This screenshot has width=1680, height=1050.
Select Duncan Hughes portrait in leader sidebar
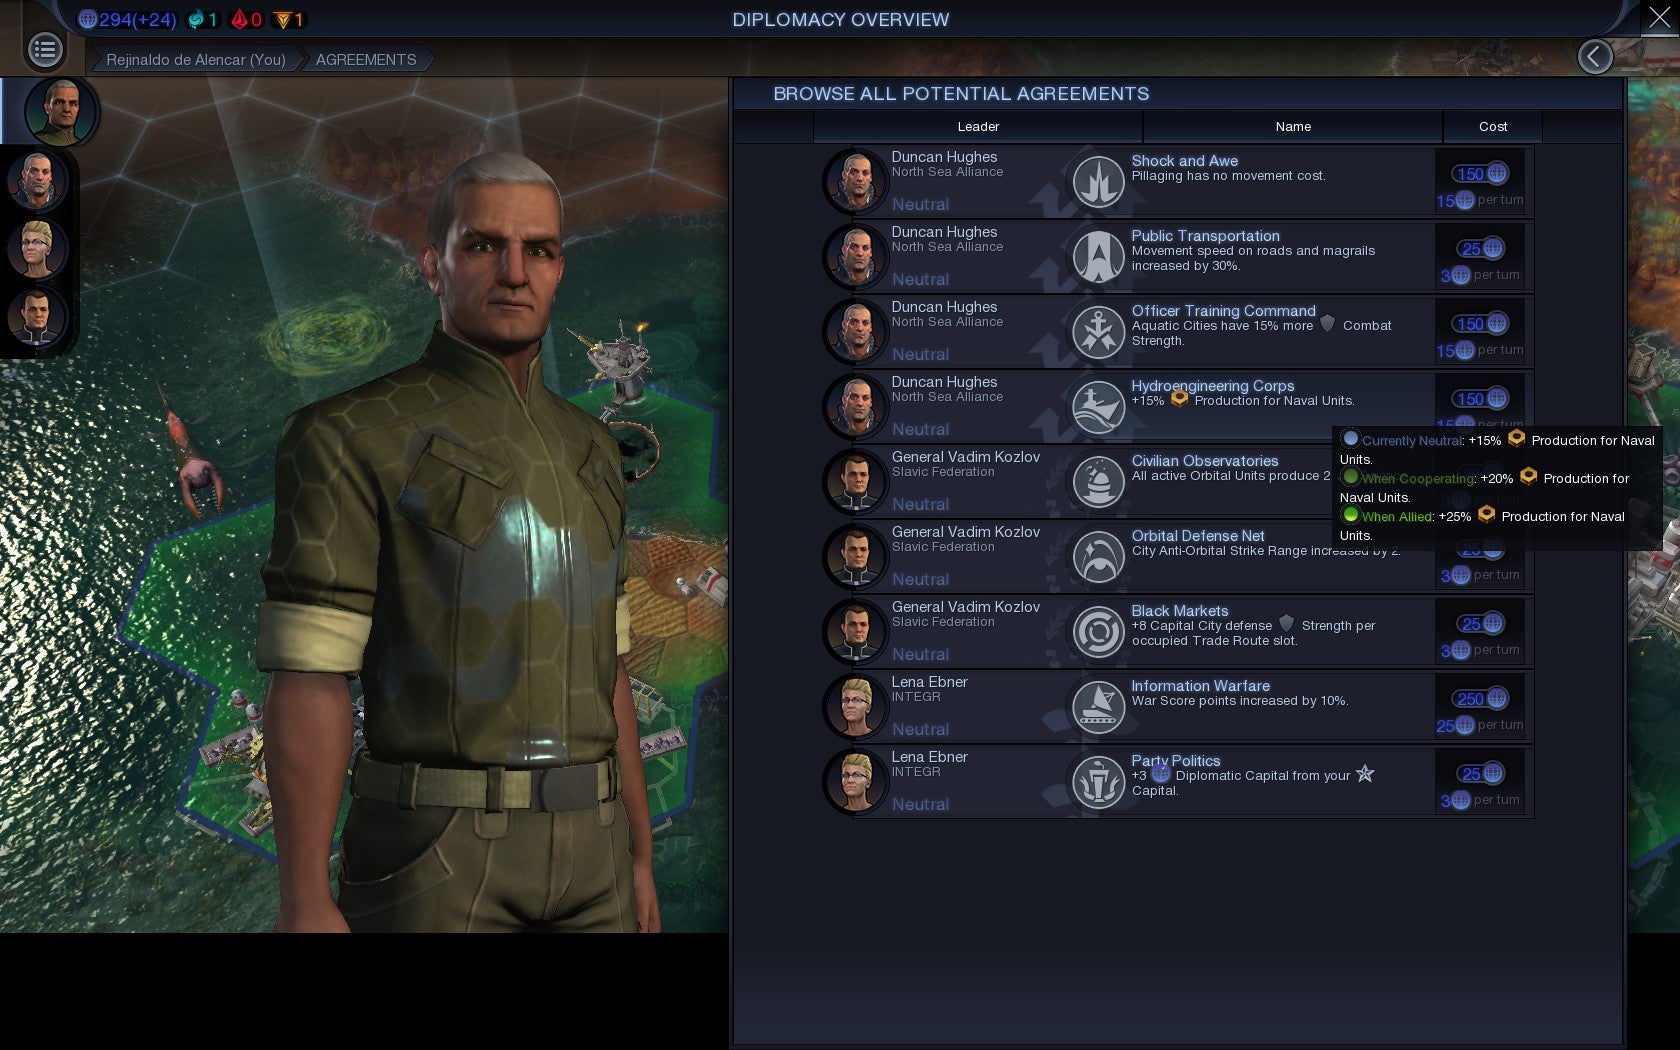pyautogui.click(x=37, y=180)
